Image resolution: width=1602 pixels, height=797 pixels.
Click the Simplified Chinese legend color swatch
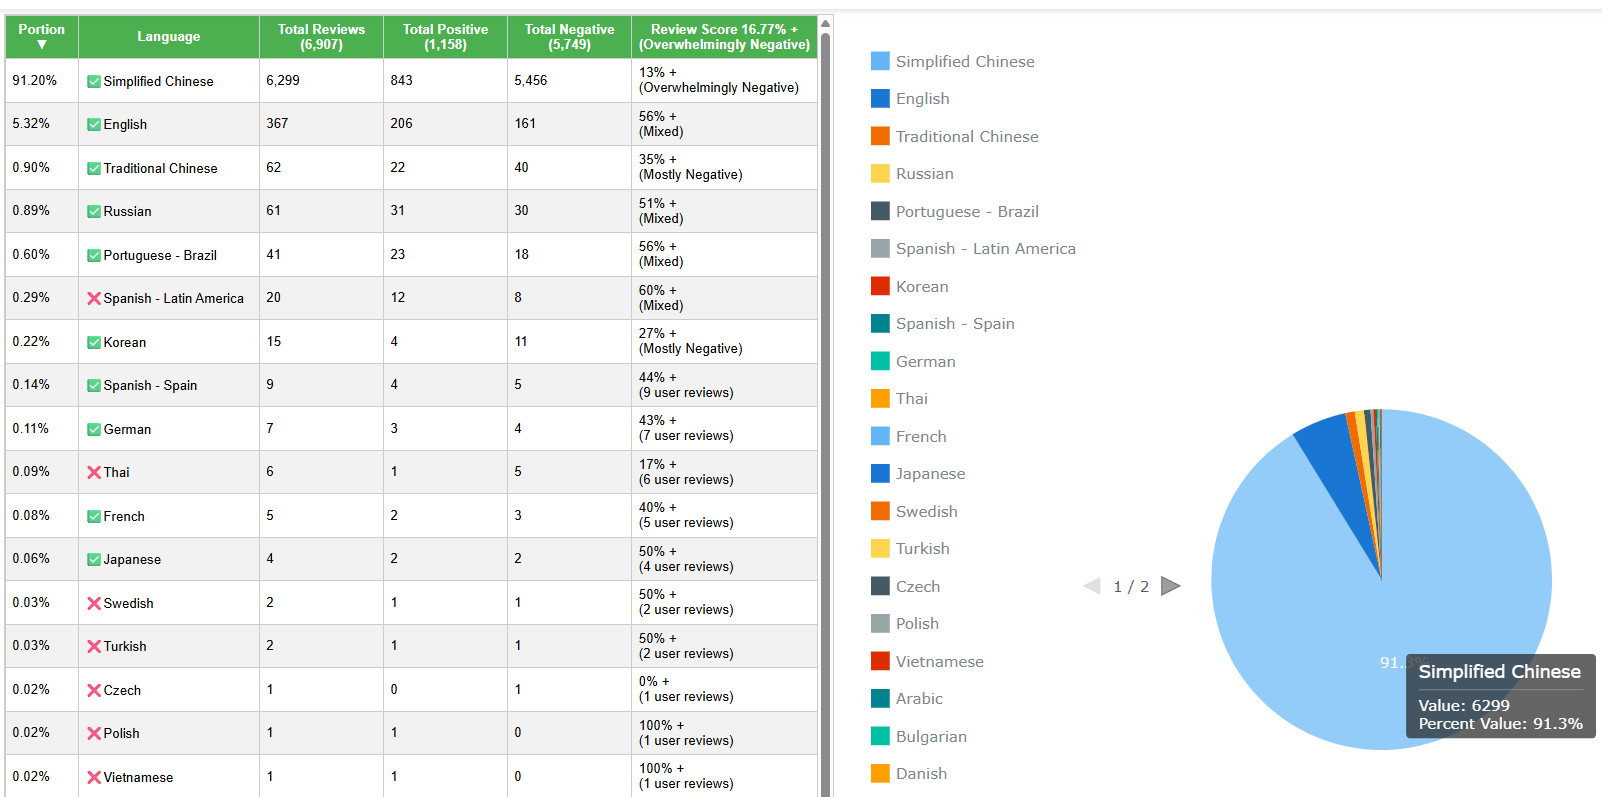pyautogui.click(x=880, y=61)
